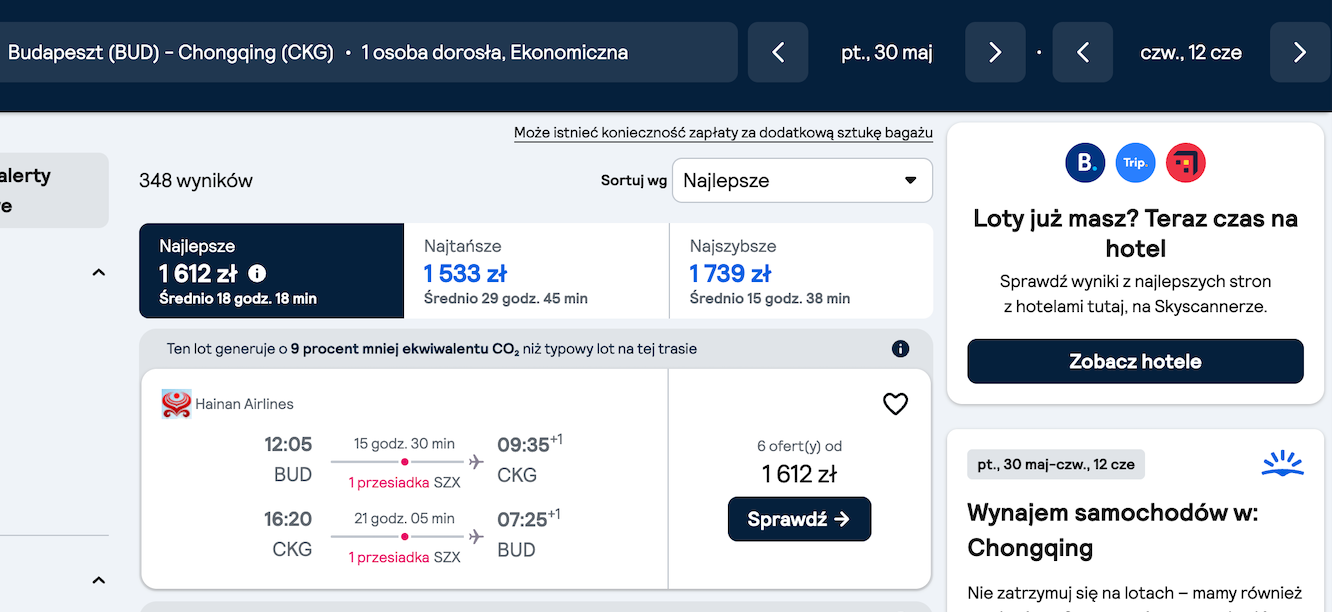This screenshot has height=612, width=1332.
Task: Click the pt., 30 maj departure date
Action: pyautogui.click(x=887, y=52)
